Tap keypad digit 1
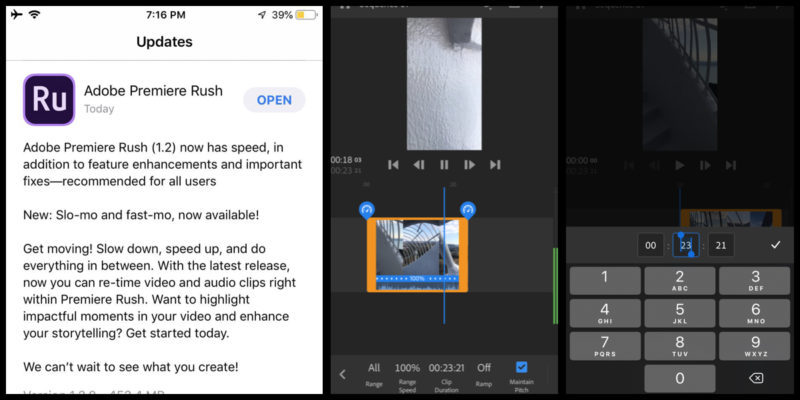 tap(605, 280)
